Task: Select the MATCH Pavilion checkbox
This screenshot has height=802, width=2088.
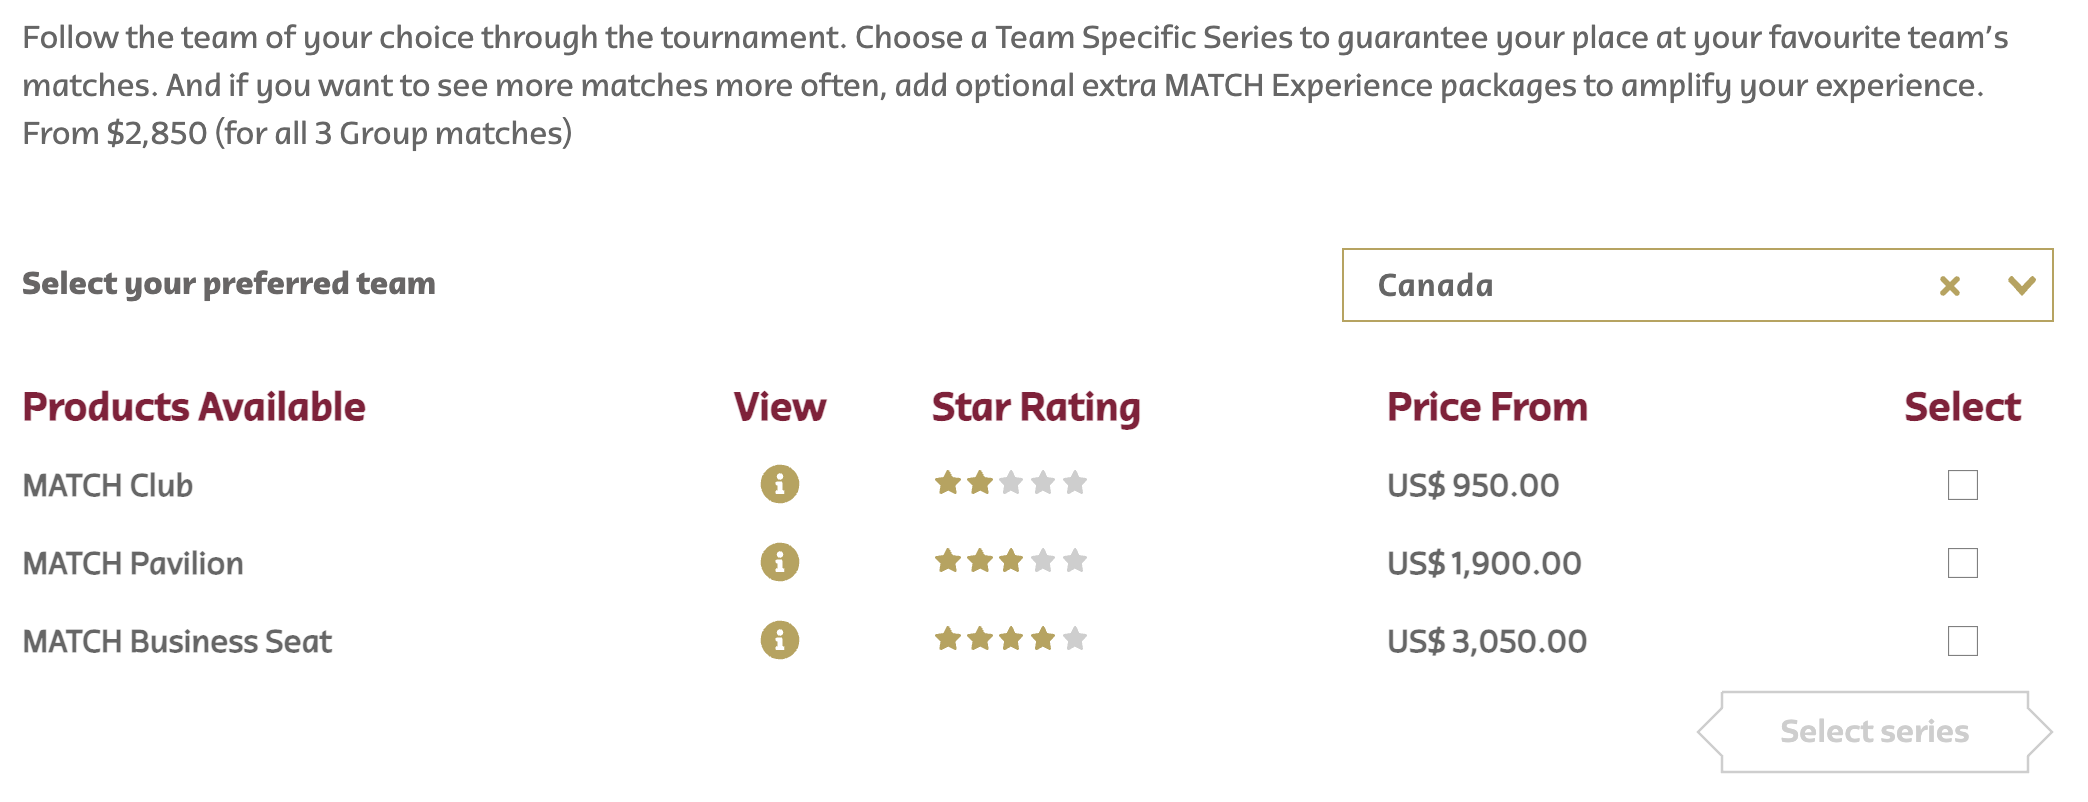Action: pyautogui.click(x=1962, y=563)
